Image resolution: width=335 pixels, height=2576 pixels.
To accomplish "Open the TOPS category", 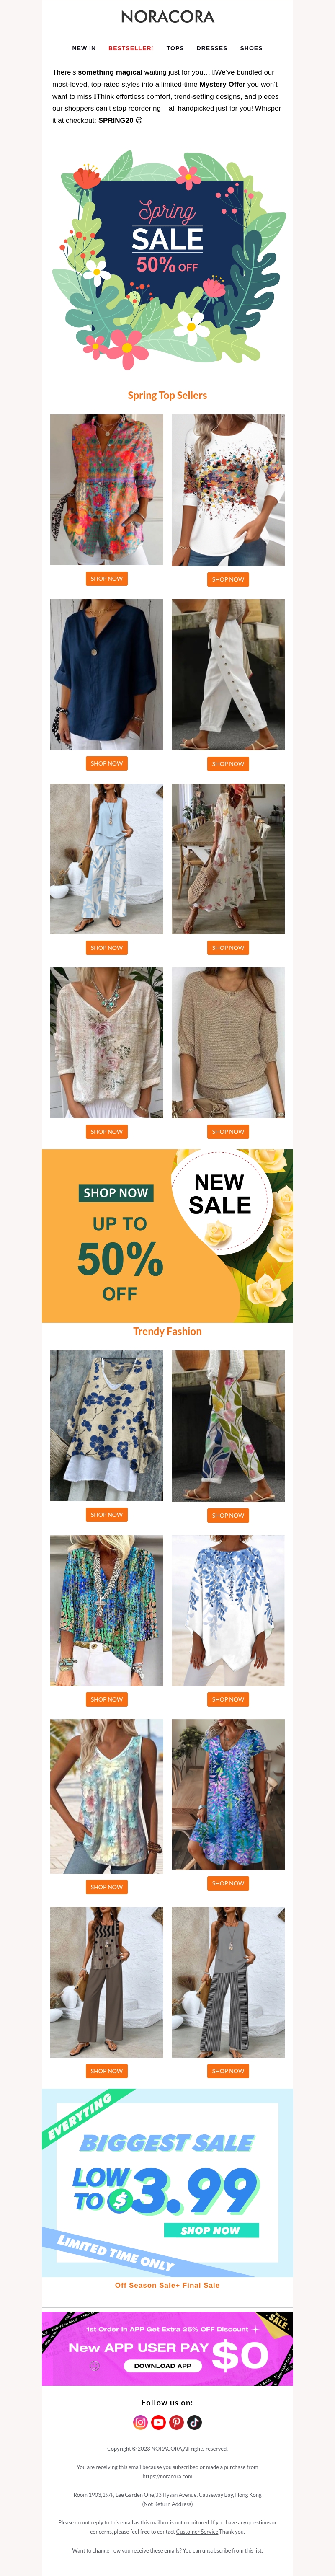I will coord(175,48).
